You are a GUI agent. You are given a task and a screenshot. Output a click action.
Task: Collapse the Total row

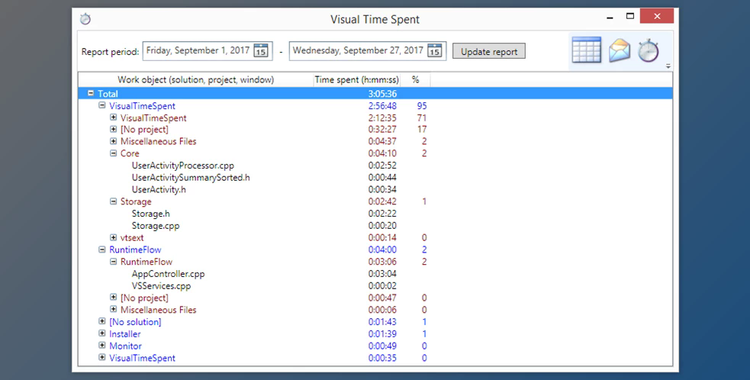pos(90,93)
